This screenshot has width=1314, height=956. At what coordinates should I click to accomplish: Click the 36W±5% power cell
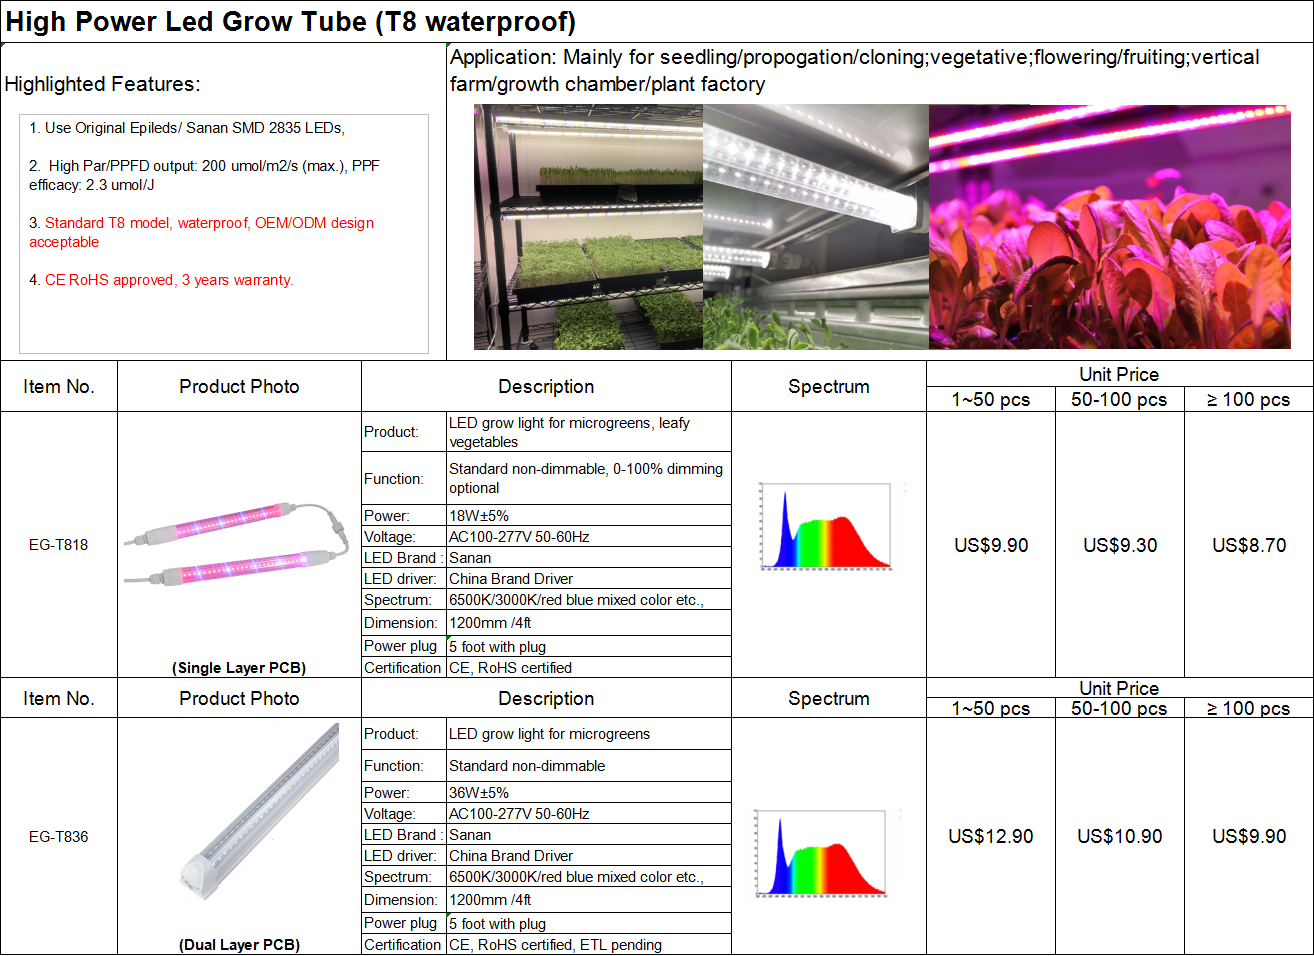click(x=588, y=793)
